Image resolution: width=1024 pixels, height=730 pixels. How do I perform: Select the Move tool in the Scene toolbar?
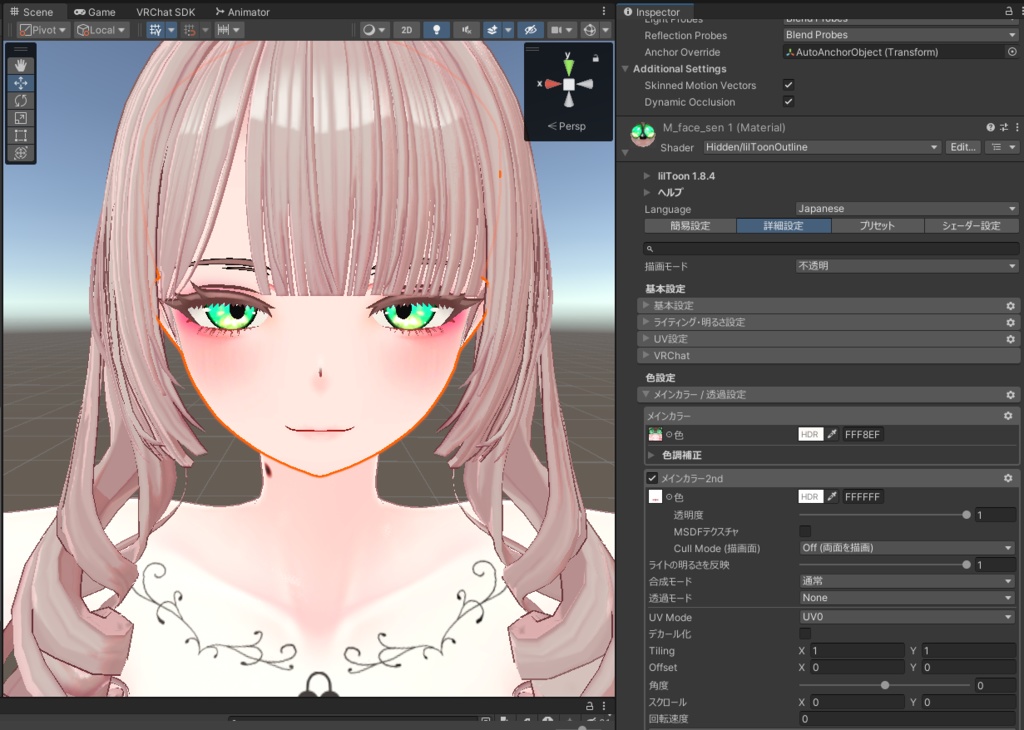tap(21, 82)
